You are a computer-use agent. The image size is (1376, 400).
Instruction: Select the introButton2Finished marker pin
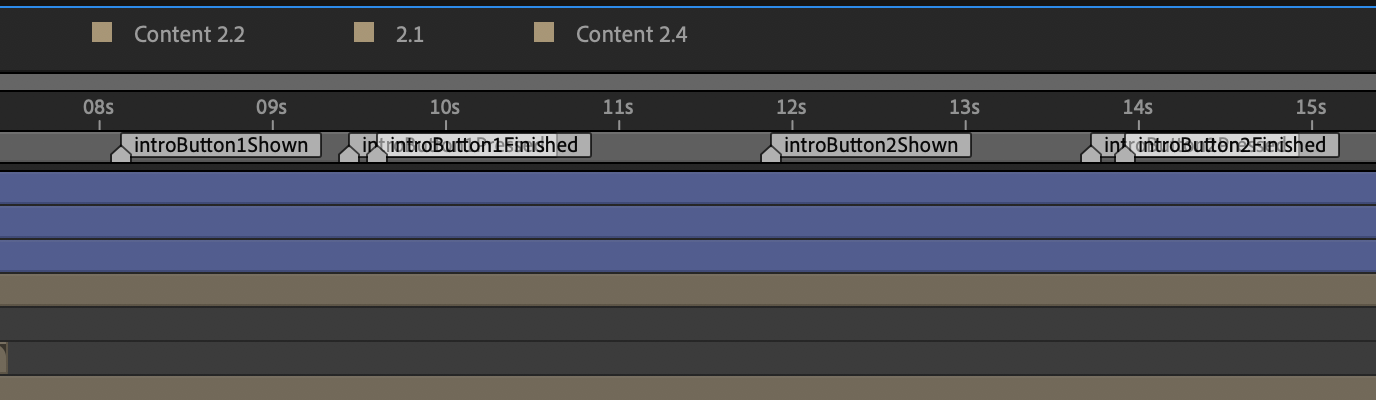tap(1125, 154)
